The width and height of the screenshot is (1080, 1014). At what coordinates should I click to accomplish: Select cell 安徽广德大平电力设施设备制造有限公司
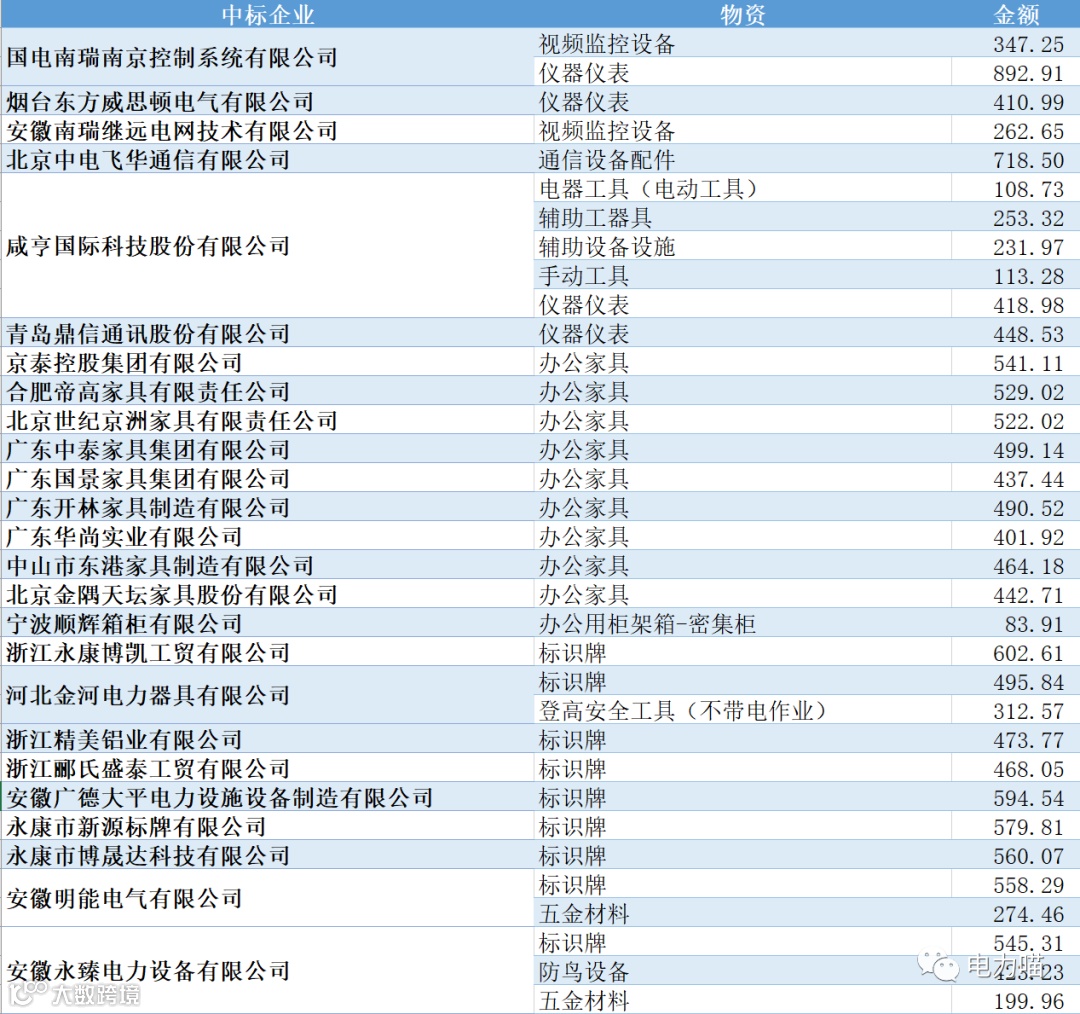coord(267,796)
